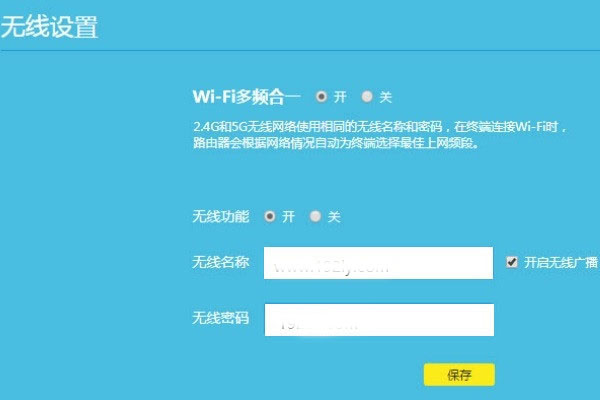Click 开 text label in 无线功能 row
This screenshot has height=400, width=600.
tap(289, 217)
